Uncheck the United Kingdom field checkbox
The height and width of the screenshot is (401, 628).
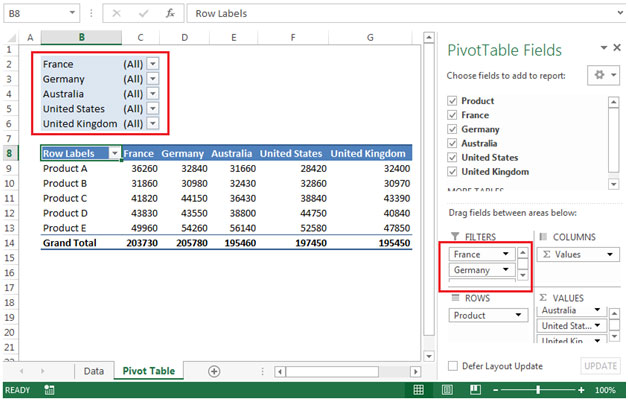[x=452, y=172]
